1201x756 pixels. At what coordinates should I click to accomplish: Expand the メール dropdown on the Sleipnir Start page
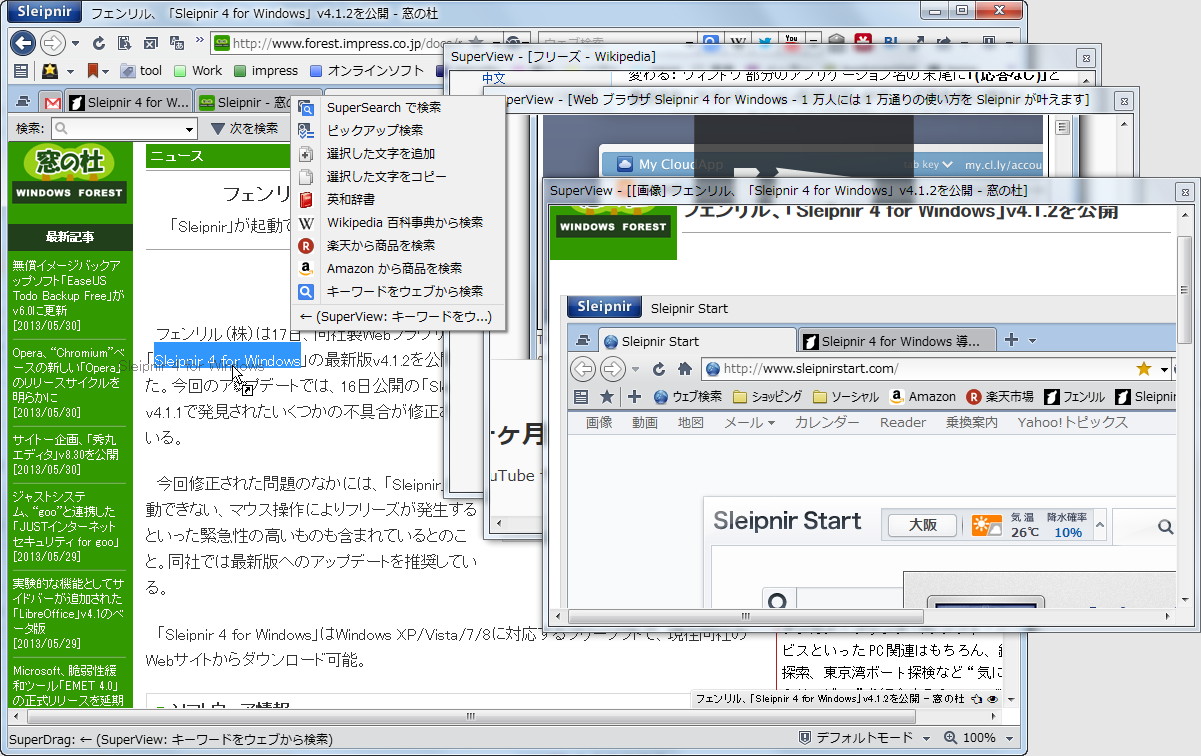[750, 422]
